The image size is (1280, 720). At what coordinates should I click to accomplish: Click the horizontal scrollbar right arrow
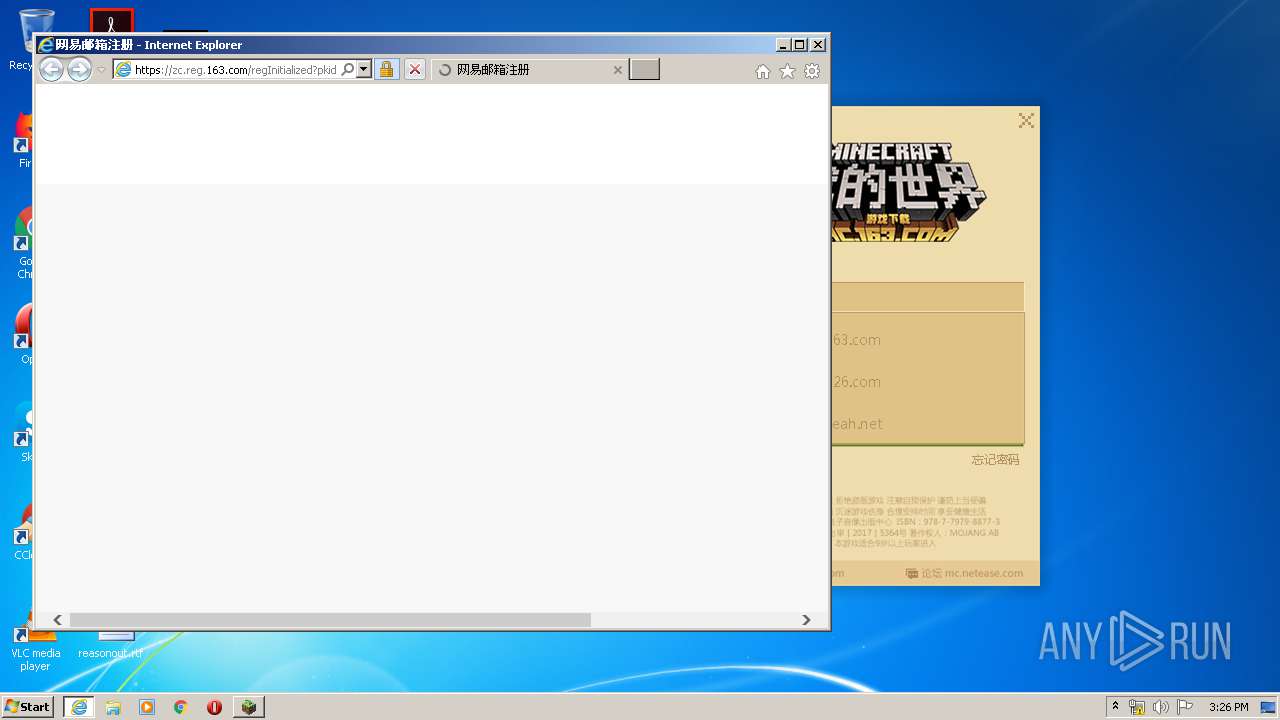pos(806,620)
